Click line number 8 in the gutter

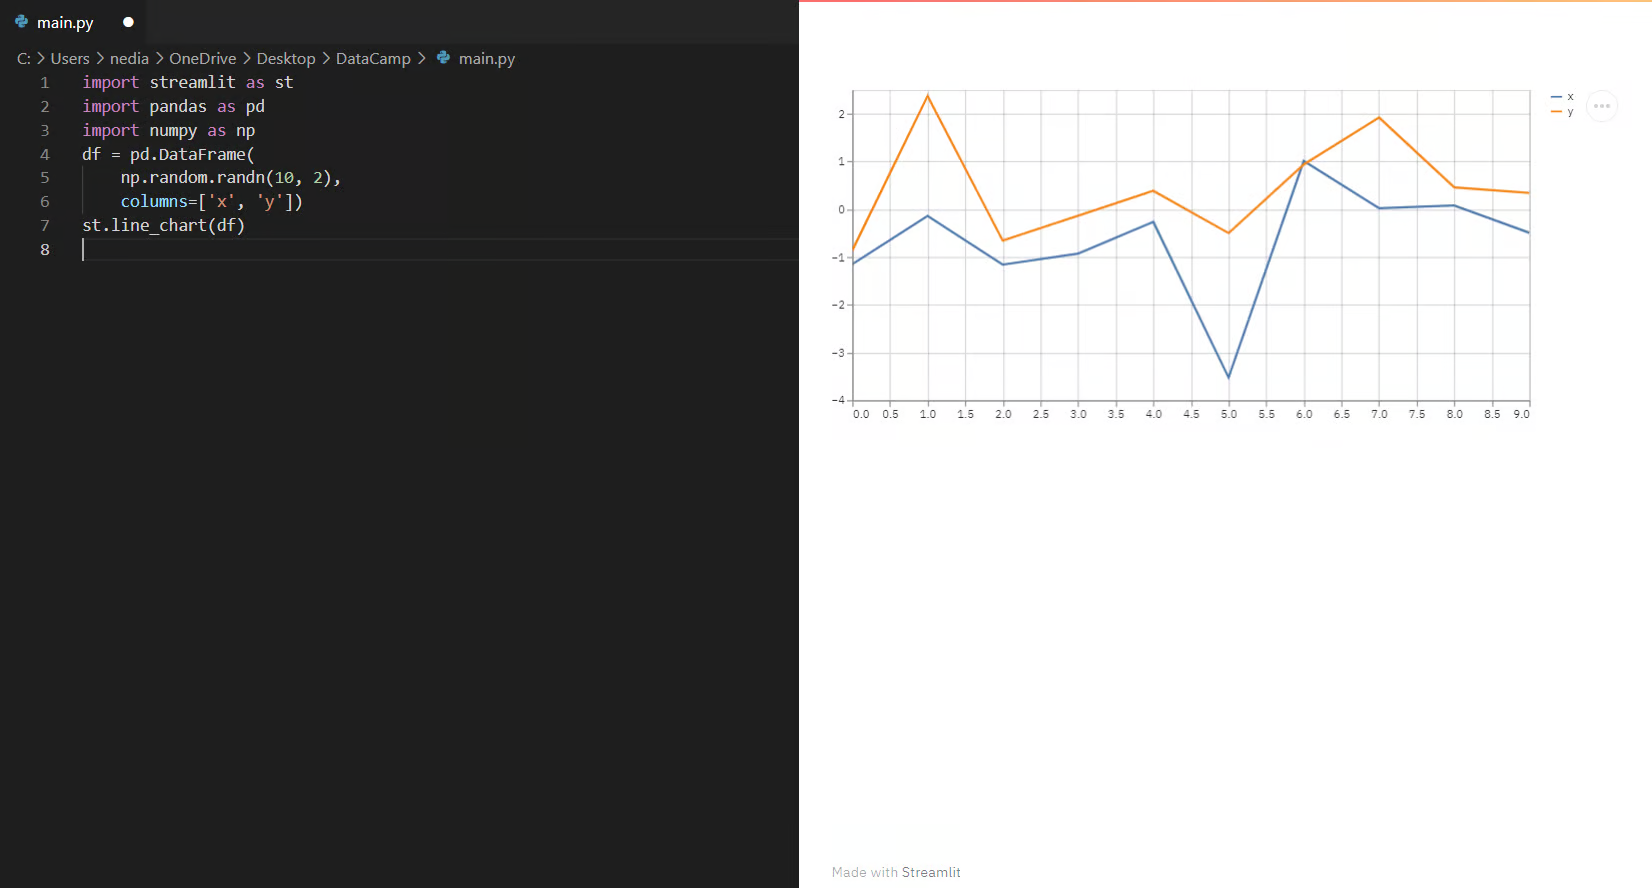pyautogui.click(x=45, y=250)
